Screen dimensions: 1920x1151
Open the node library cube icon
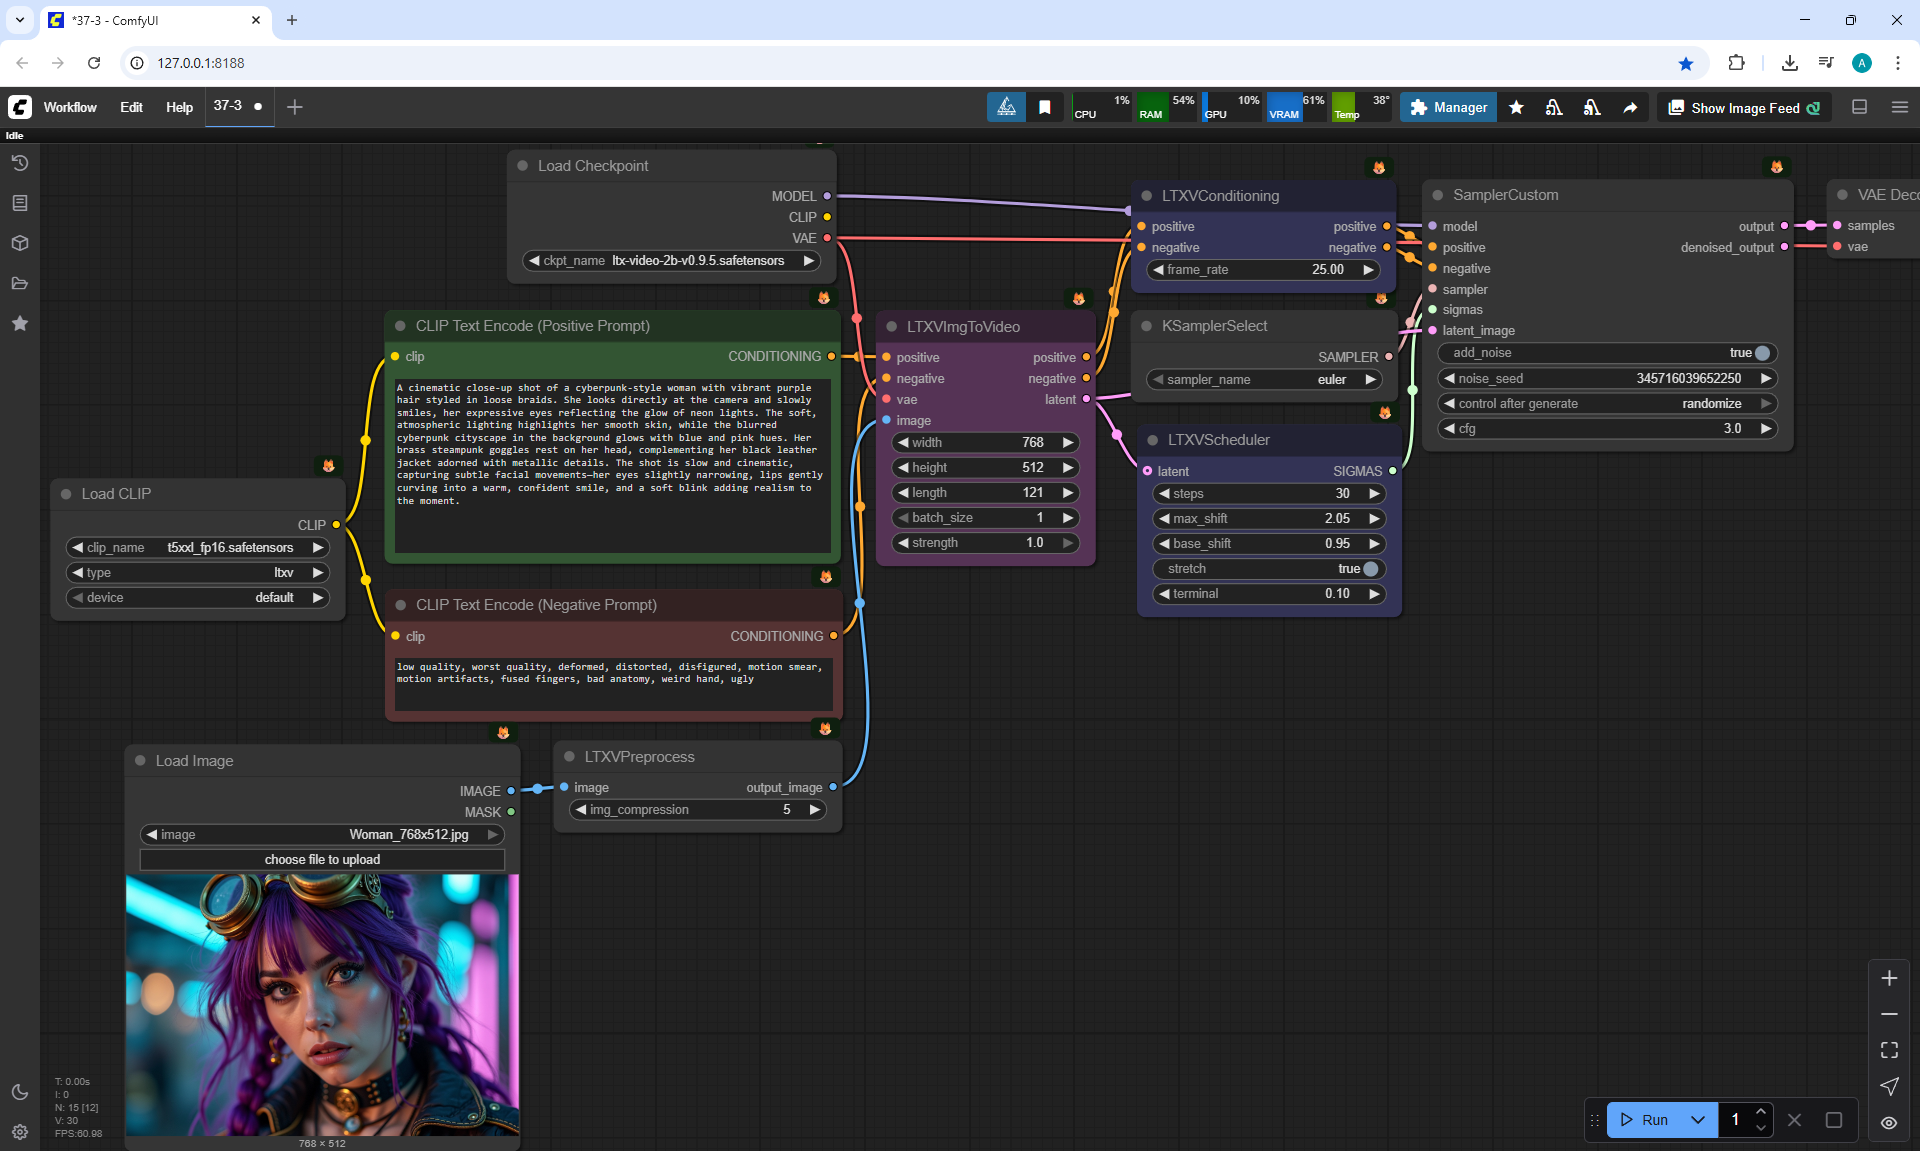[x=20, y=243]
